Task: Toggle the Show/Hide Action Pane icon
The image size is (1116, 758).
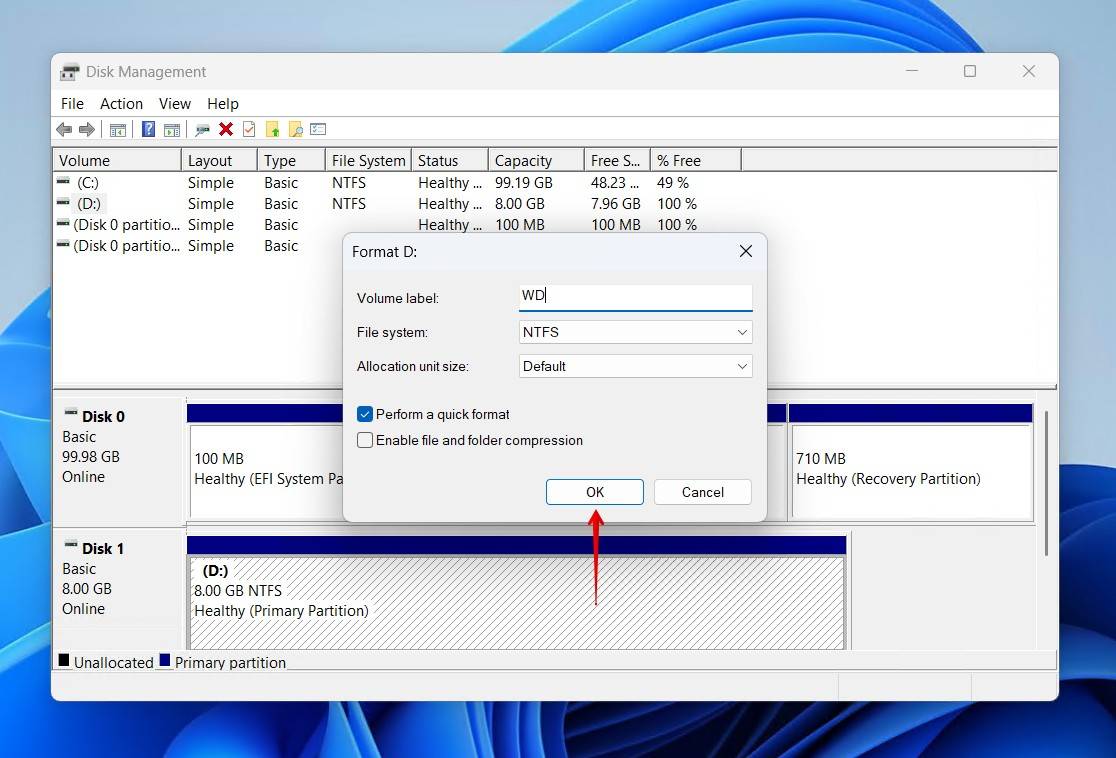Action: click(x=172, y=129)
